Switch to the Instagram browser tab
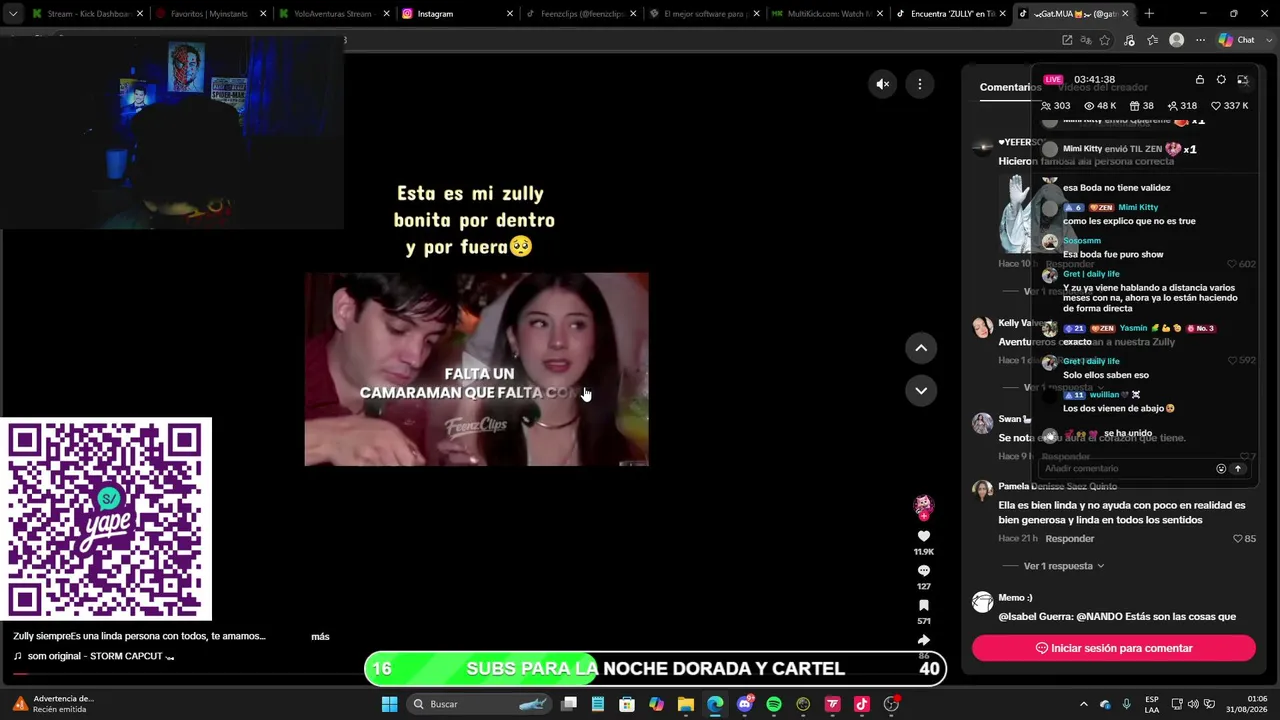1280x720 pixels. tap(457, 14)
